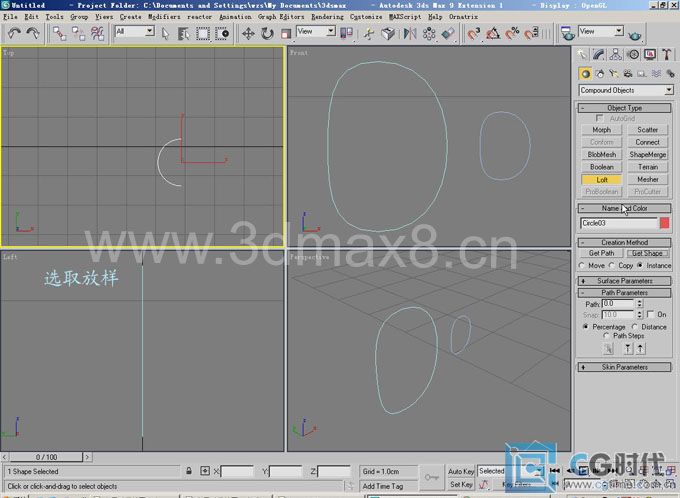Open the Modifiers menu

pos(164,16)
